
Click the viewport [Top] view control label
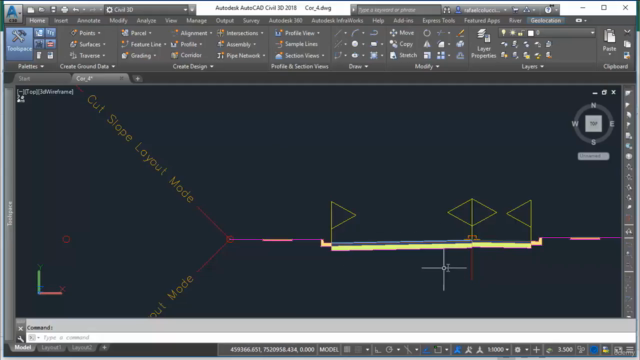click(x=31, y=92)
